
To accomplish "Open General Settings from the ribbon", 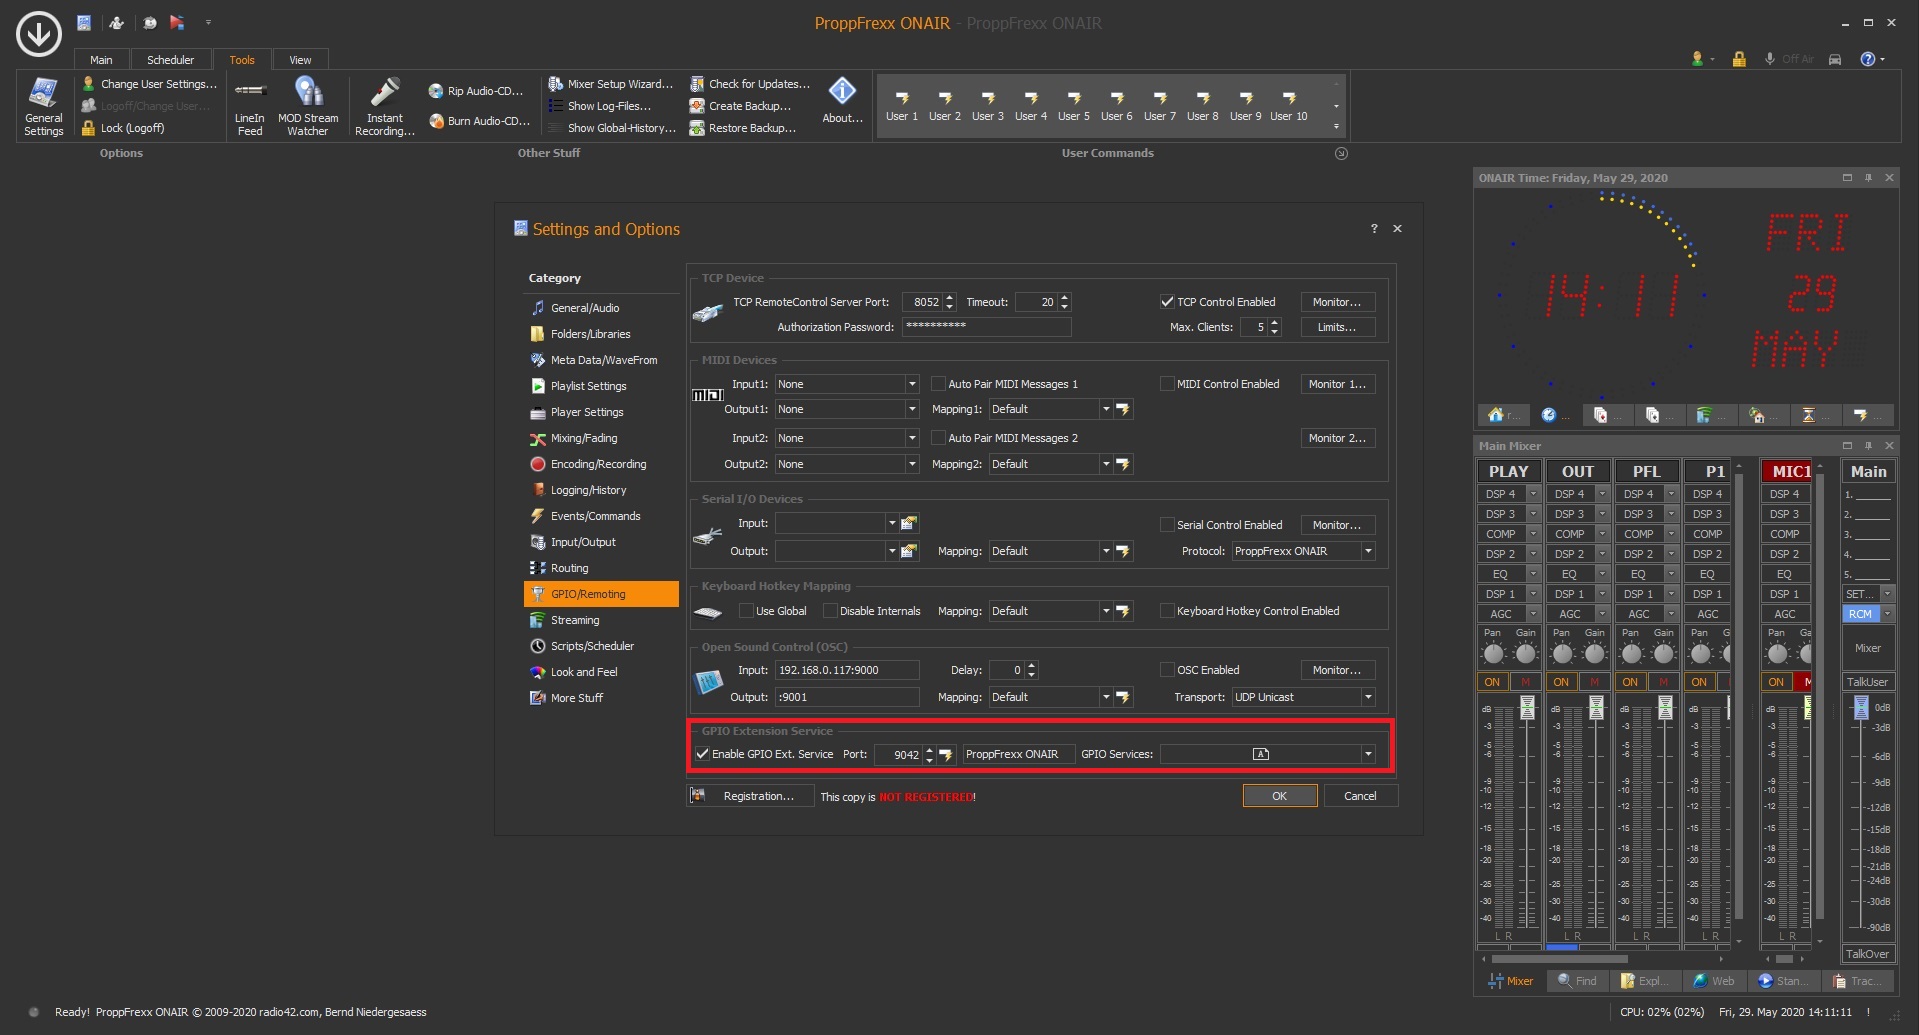I will pyautogui.click(x=43, y=105).
